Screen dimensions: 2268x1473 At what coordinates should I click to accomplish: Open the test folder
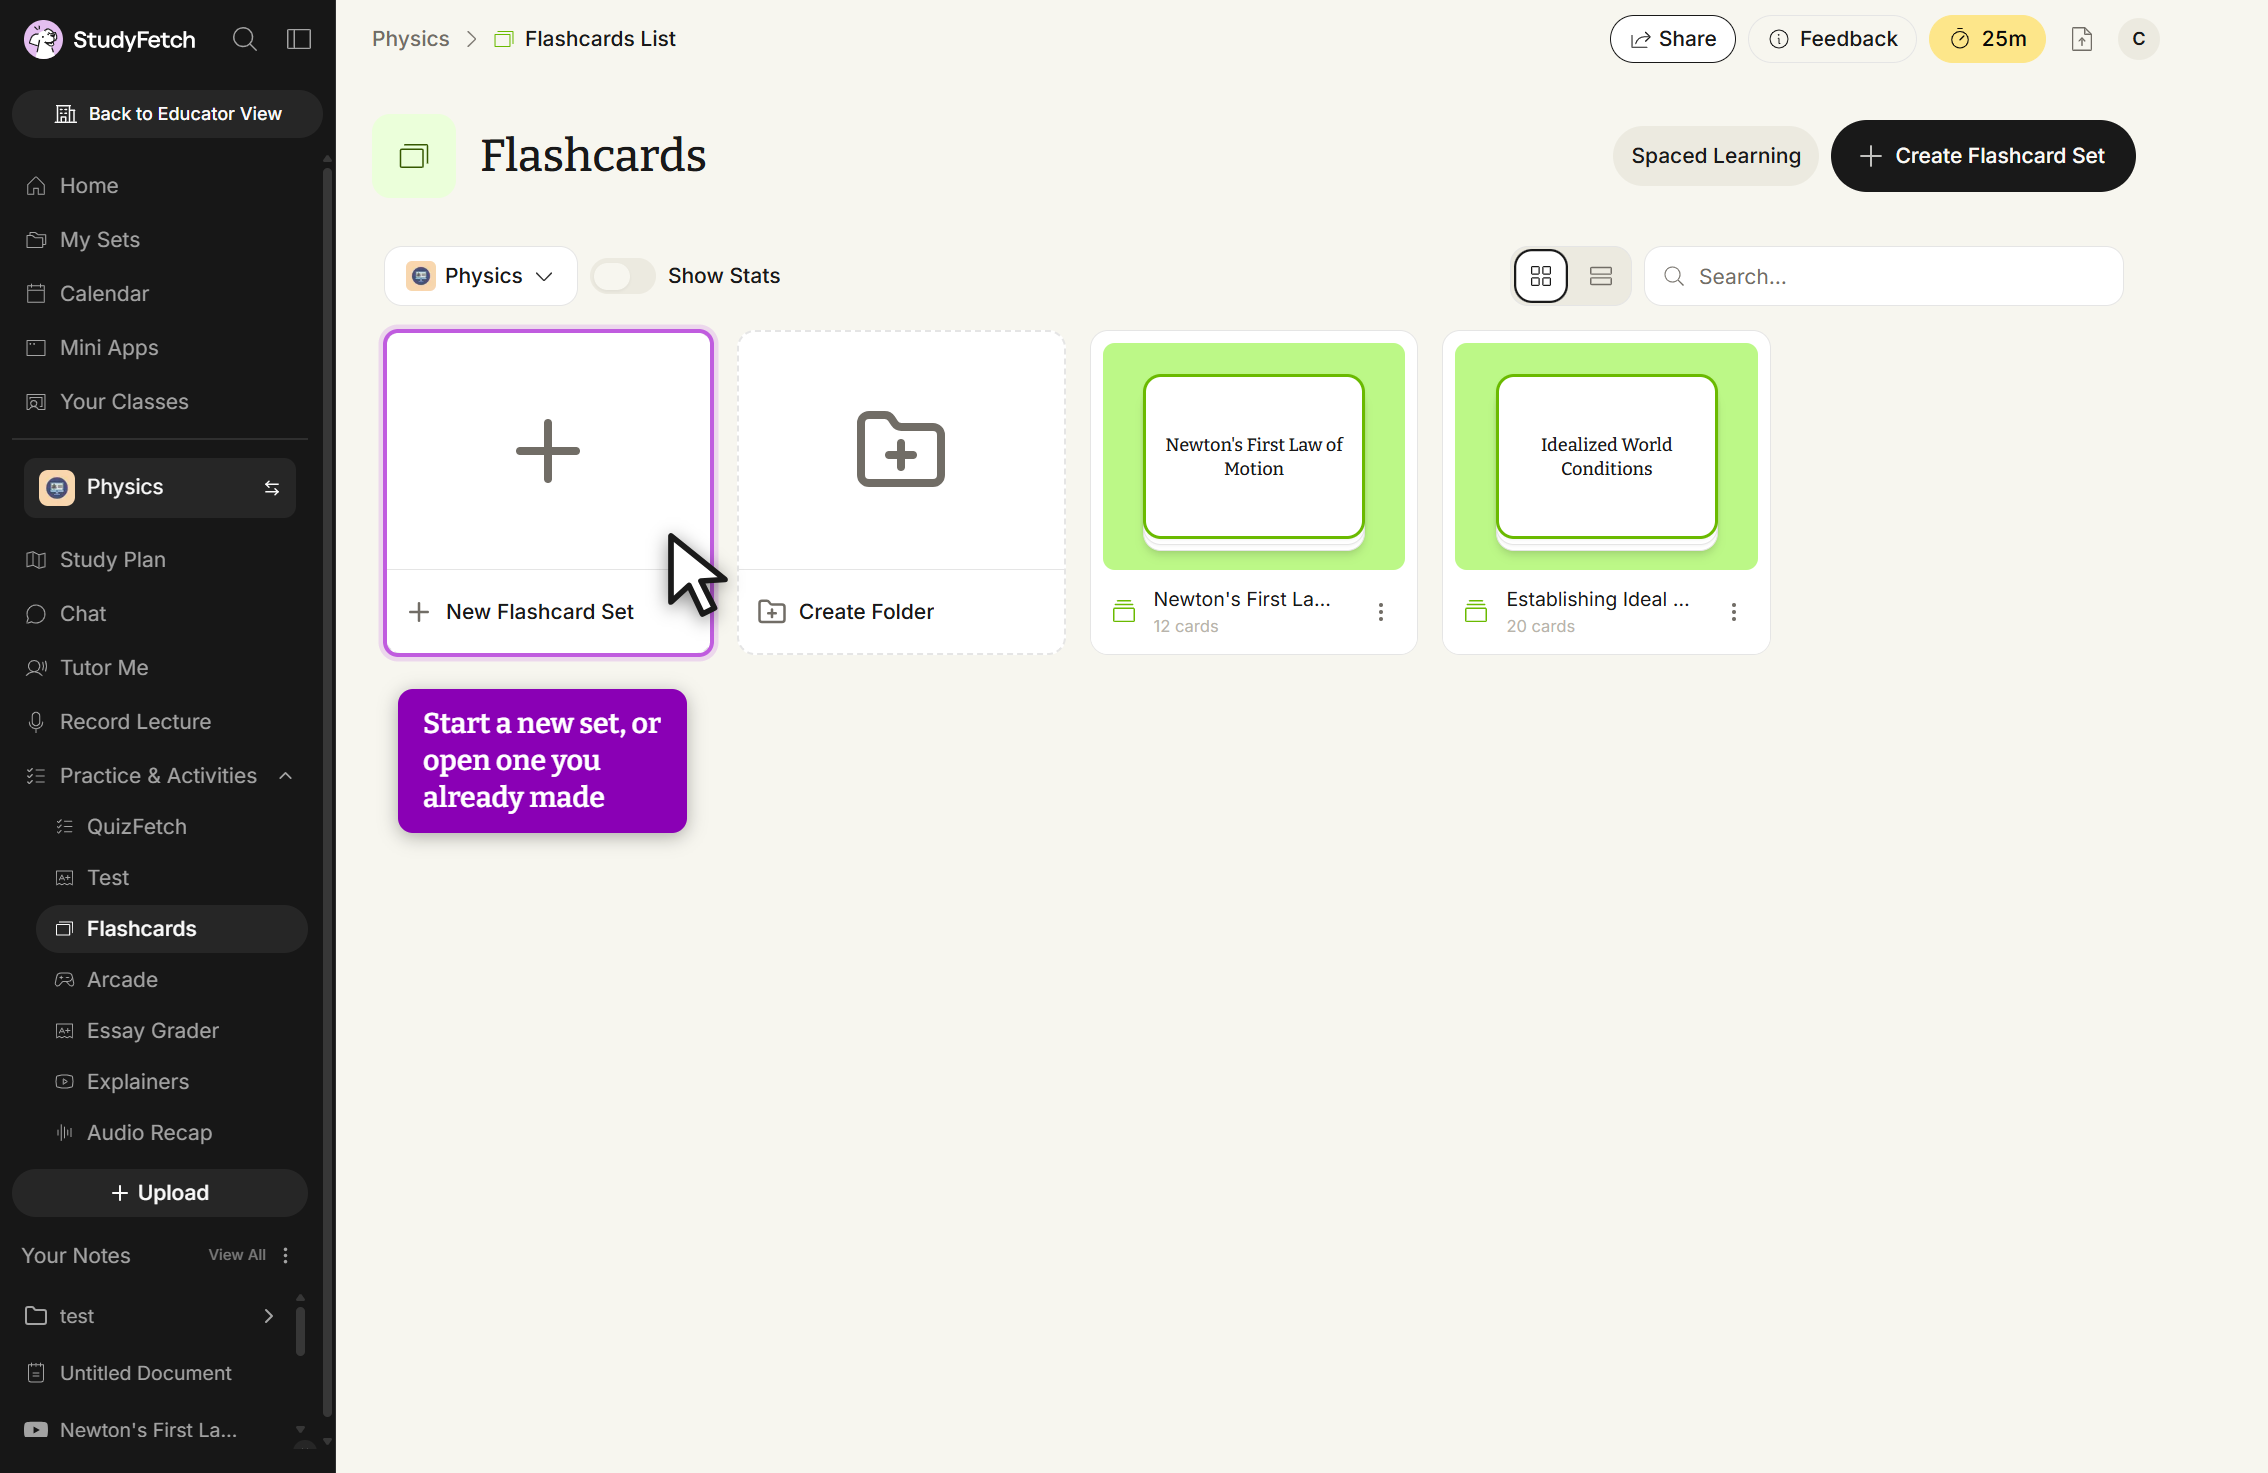point(150,1316)
